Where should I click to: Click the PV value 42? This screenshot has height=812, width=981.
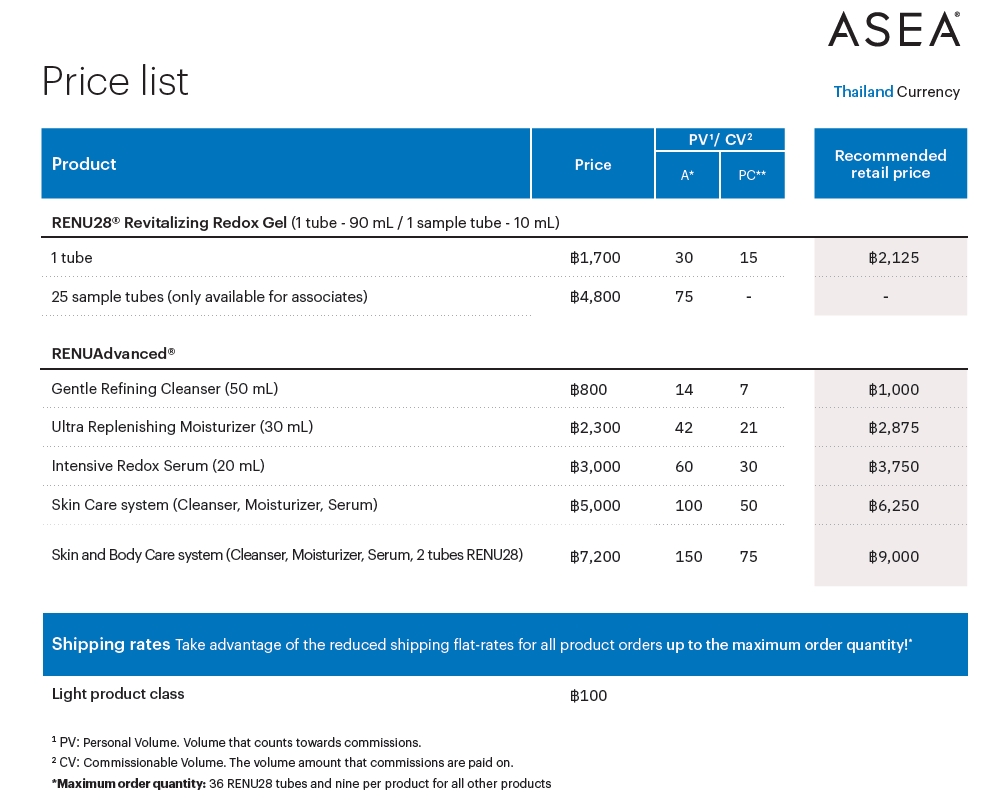click(684, 428)
